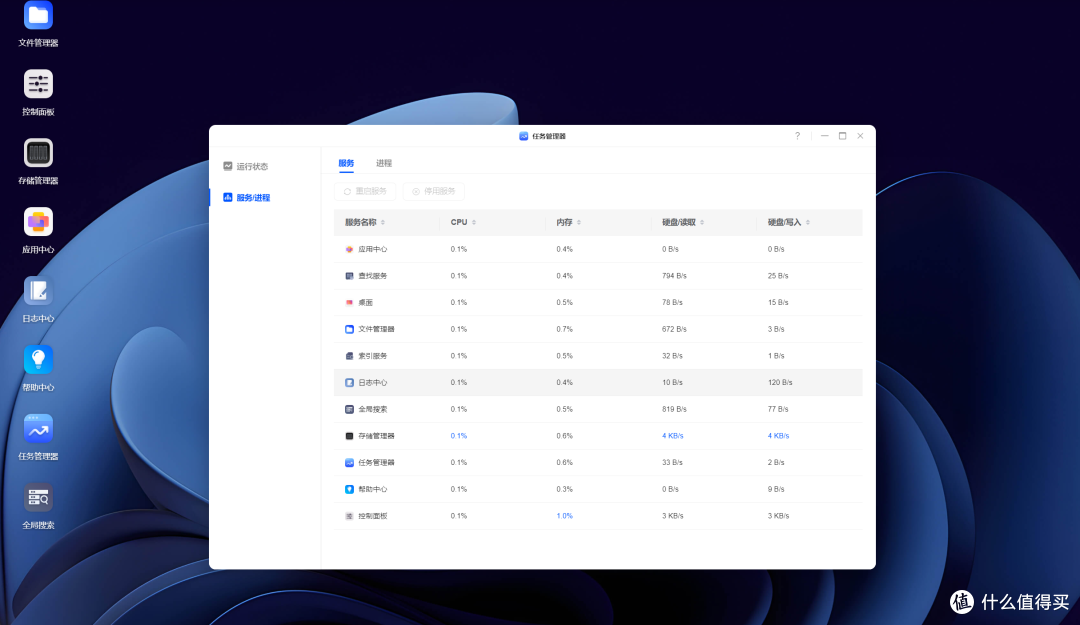Select 运行状态 in the sidebar
1080x625 pixels.
(252, 166)
